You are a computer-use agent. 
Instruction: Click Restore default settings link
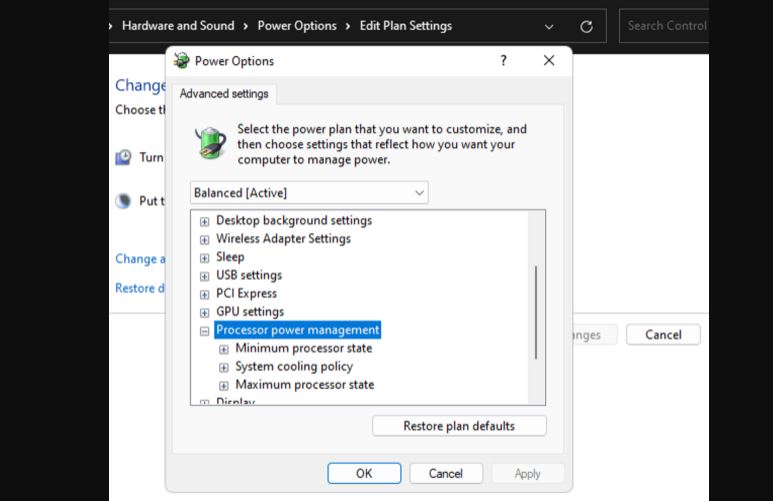[140, 288]
